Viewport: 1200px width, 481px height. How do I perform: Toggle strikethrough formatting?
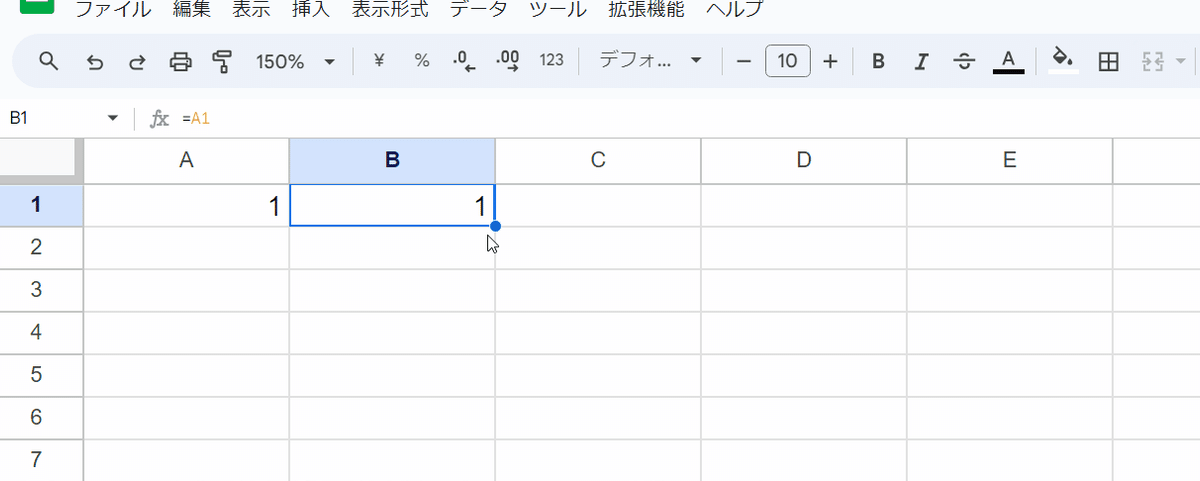click(964, 62)
